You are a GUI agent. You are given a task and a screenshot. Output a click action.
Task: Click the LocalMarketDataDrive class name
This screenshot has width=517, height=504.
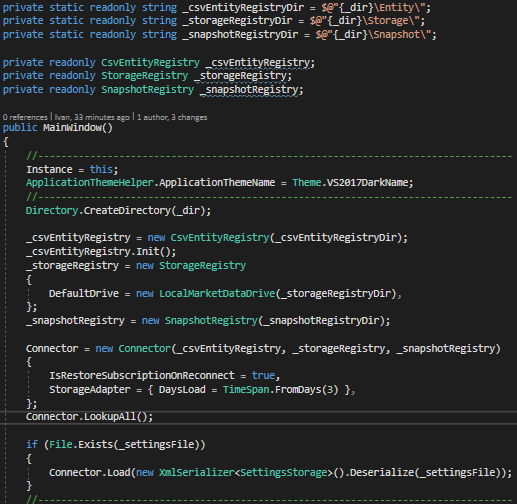tap(217, 293)
